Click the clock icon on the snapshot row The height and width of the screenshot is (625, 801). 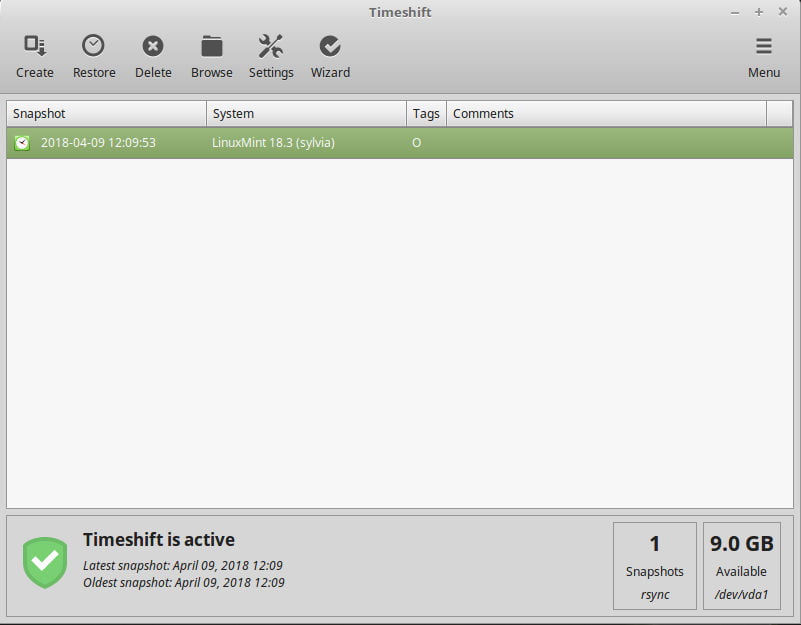(23, 142)
